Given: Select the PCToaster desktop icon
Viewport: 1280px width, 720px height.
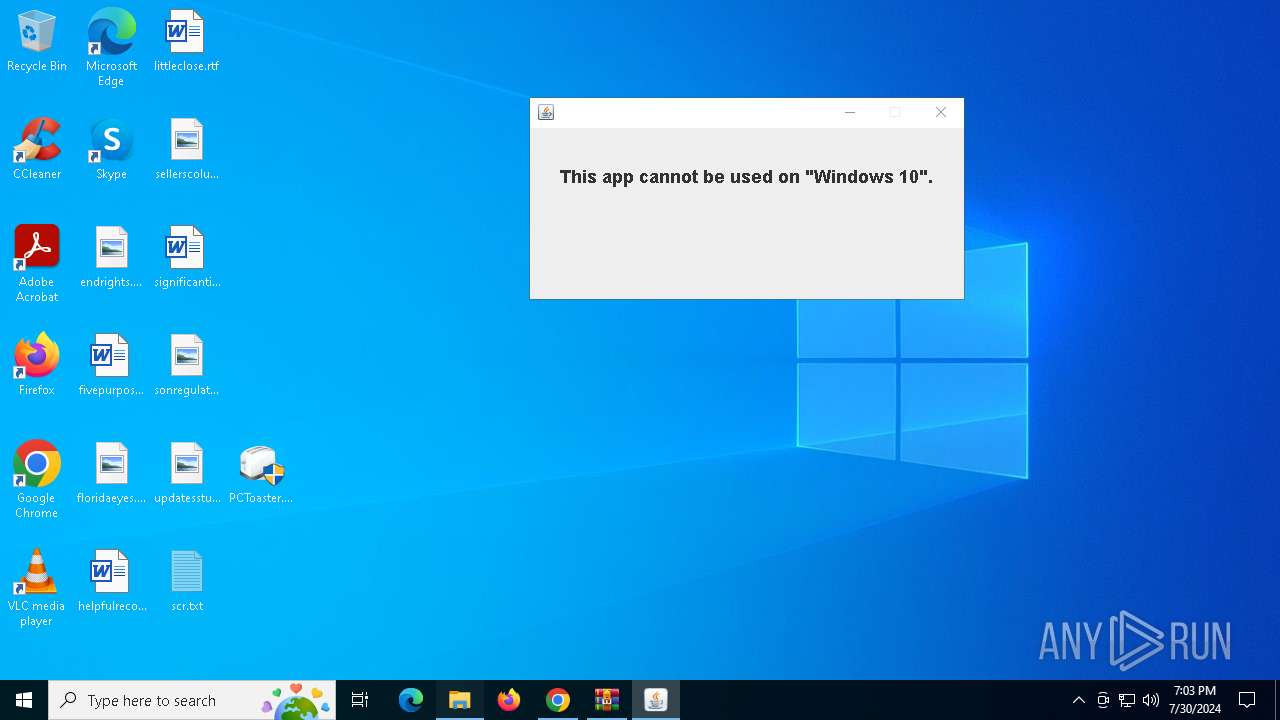Looking at the screenshot, I should click(x=261, y=474).
